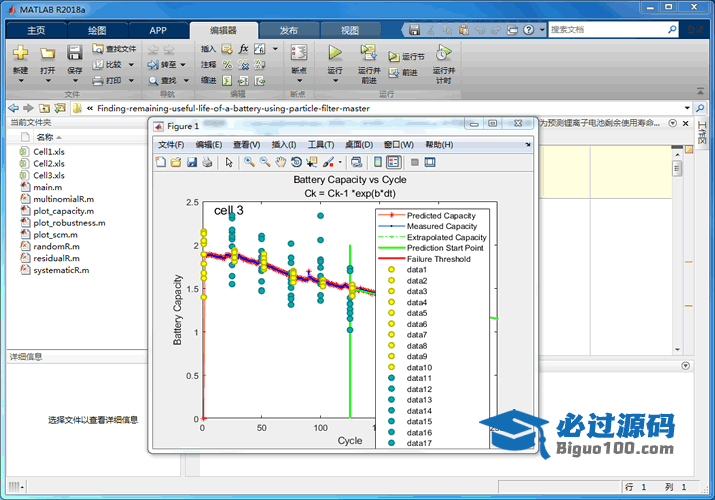Click Run and Advance (运行并前进) icon
This screenshot has height=500, width=715.
pos(368,52)
